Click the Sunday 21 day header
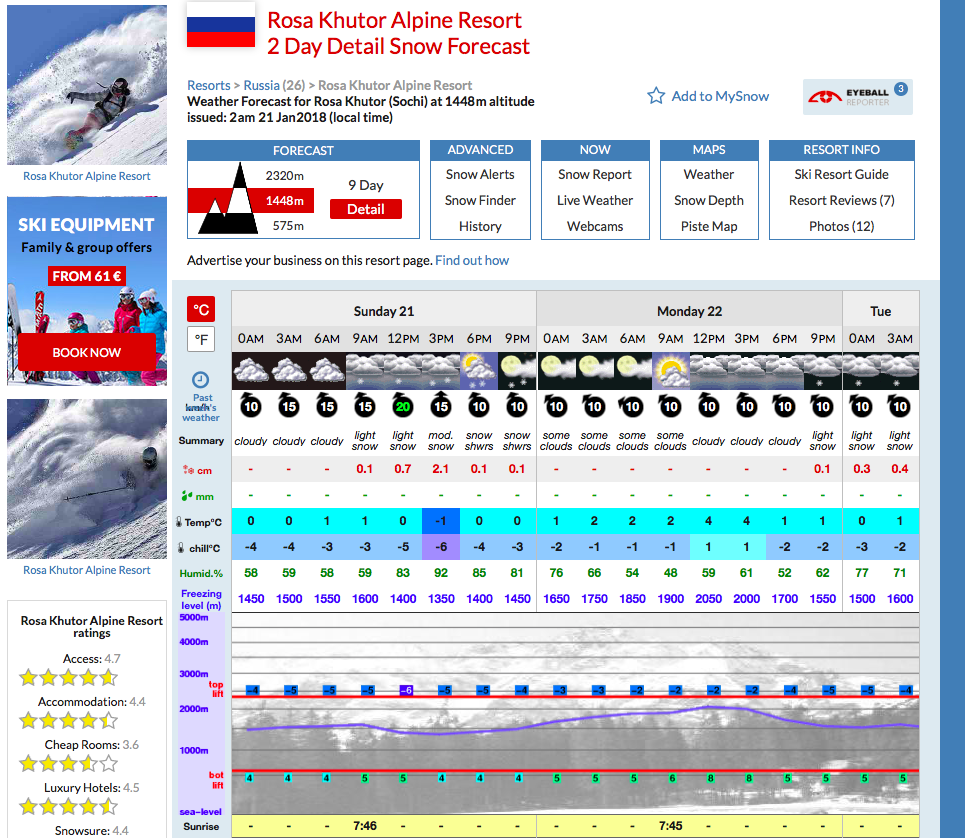Image resolution: width=965 pixels, height=838 pixels. coord(383,311)
